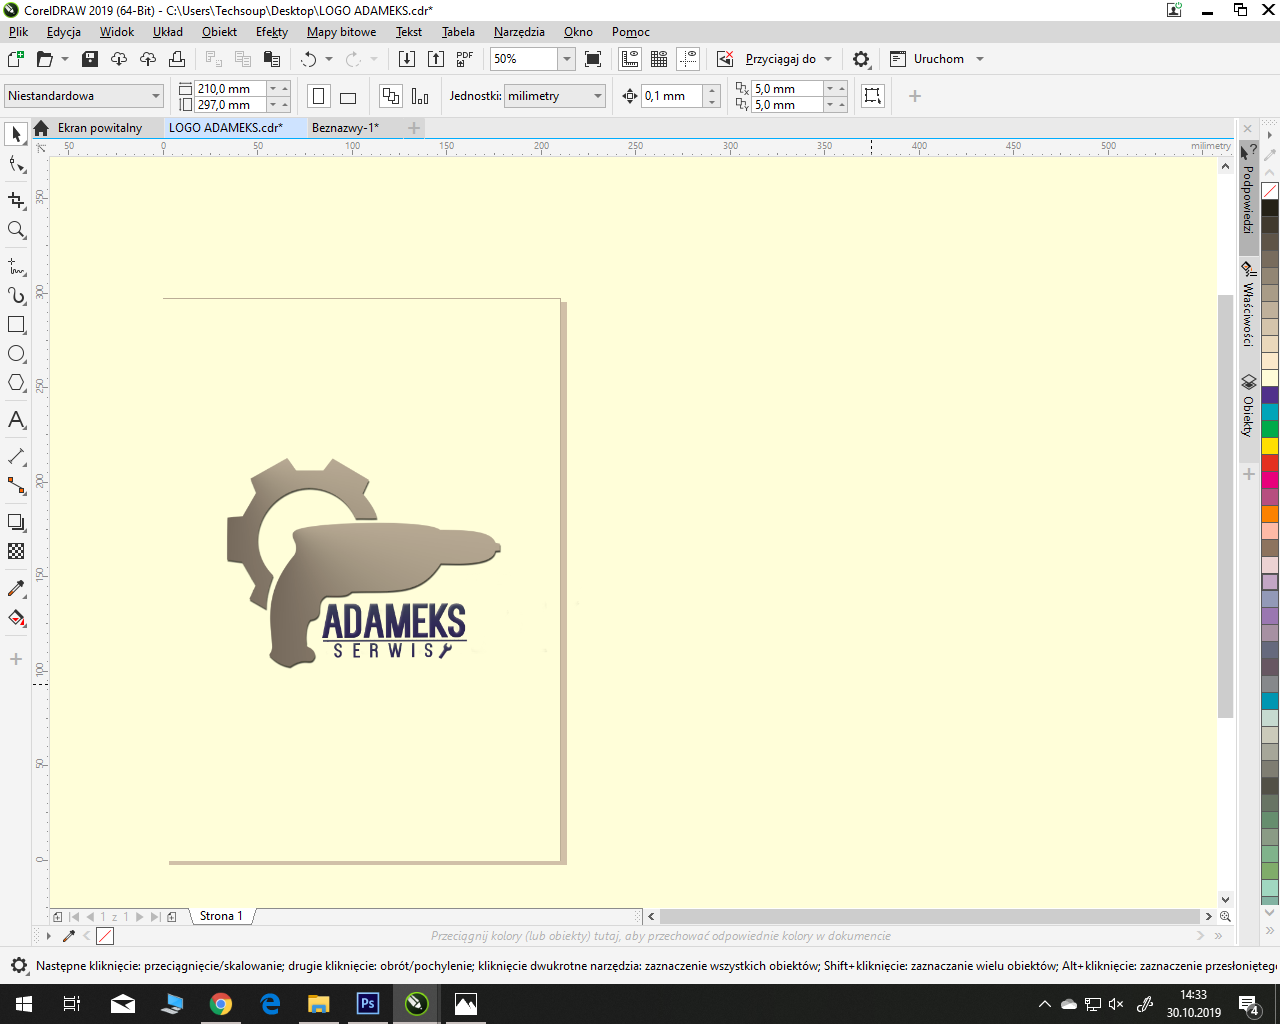
Task: Pick the Ellipse tool
Action: coord(16,354)
